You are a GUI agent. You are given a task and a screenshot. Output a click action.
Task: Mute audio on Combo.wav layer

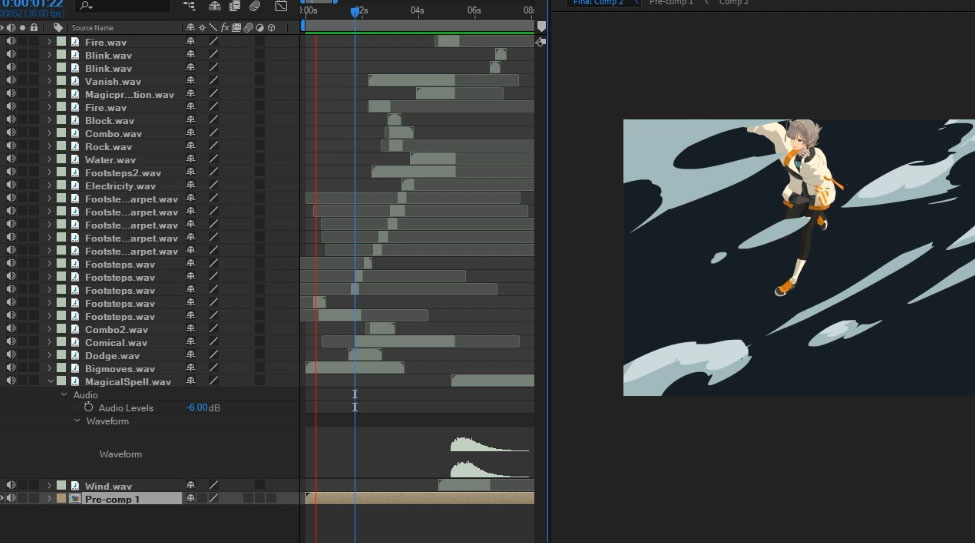[11, 133]
